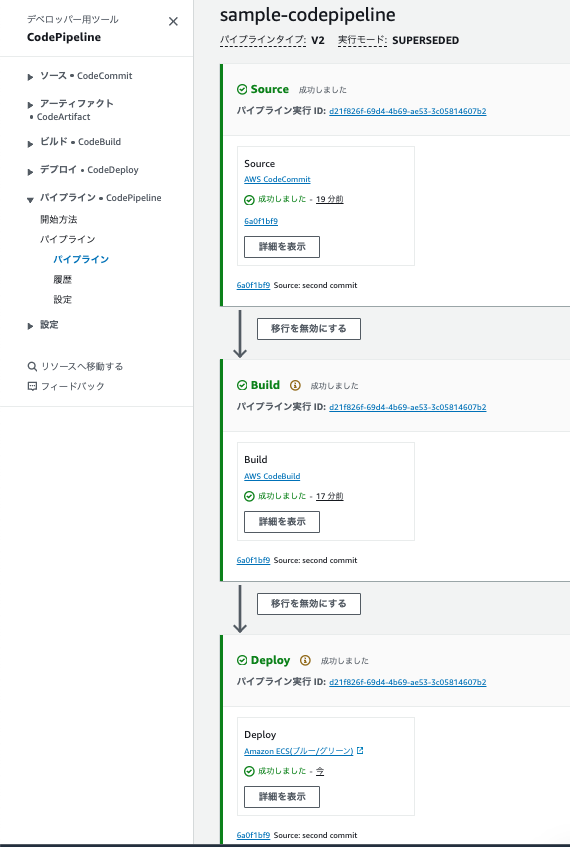Open commit 6a0f1bf9 link below Source card
This screenshot has width=570, height=847.
tap(253, 285)
